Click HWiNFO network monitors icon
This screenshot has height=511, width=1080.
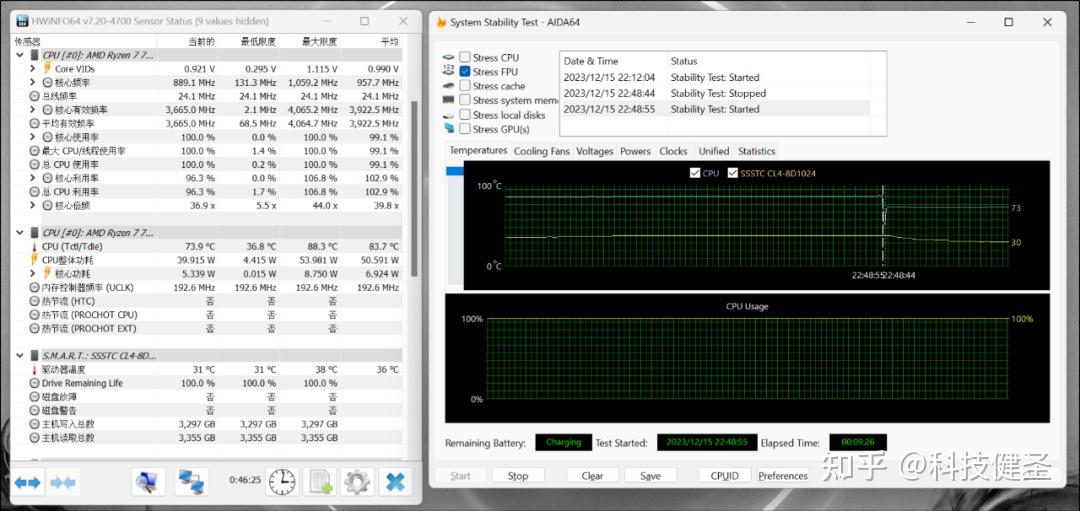click(x=191, y=482)
